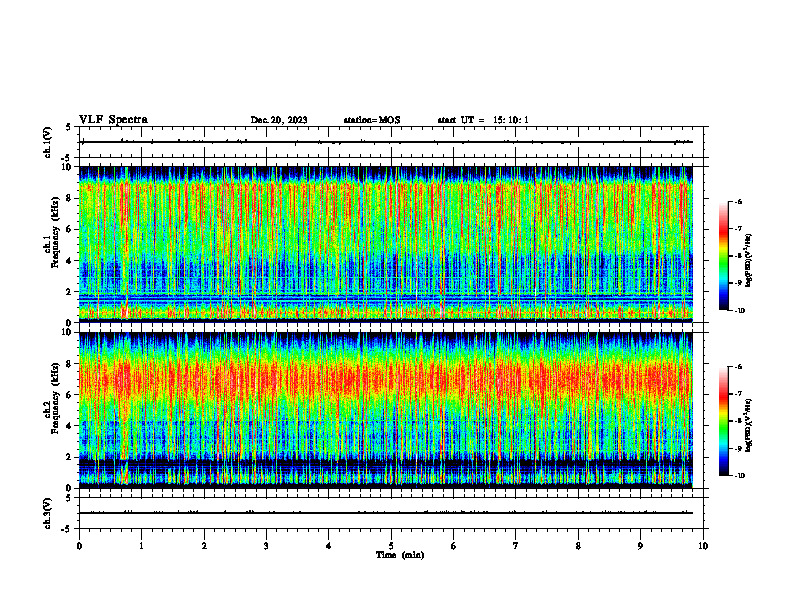Screen dimensions: 792x612
Task: Click the ch.2 spectrogram color bar
Action: click(x=723, y=421)
